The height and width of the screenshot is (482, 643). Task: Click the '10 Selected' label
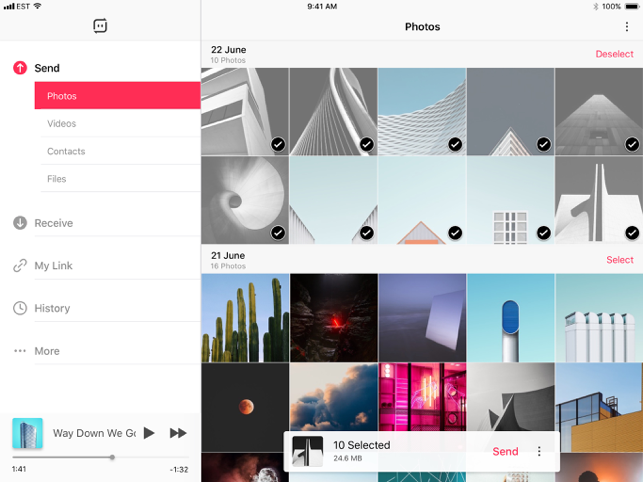pos(362,445)
